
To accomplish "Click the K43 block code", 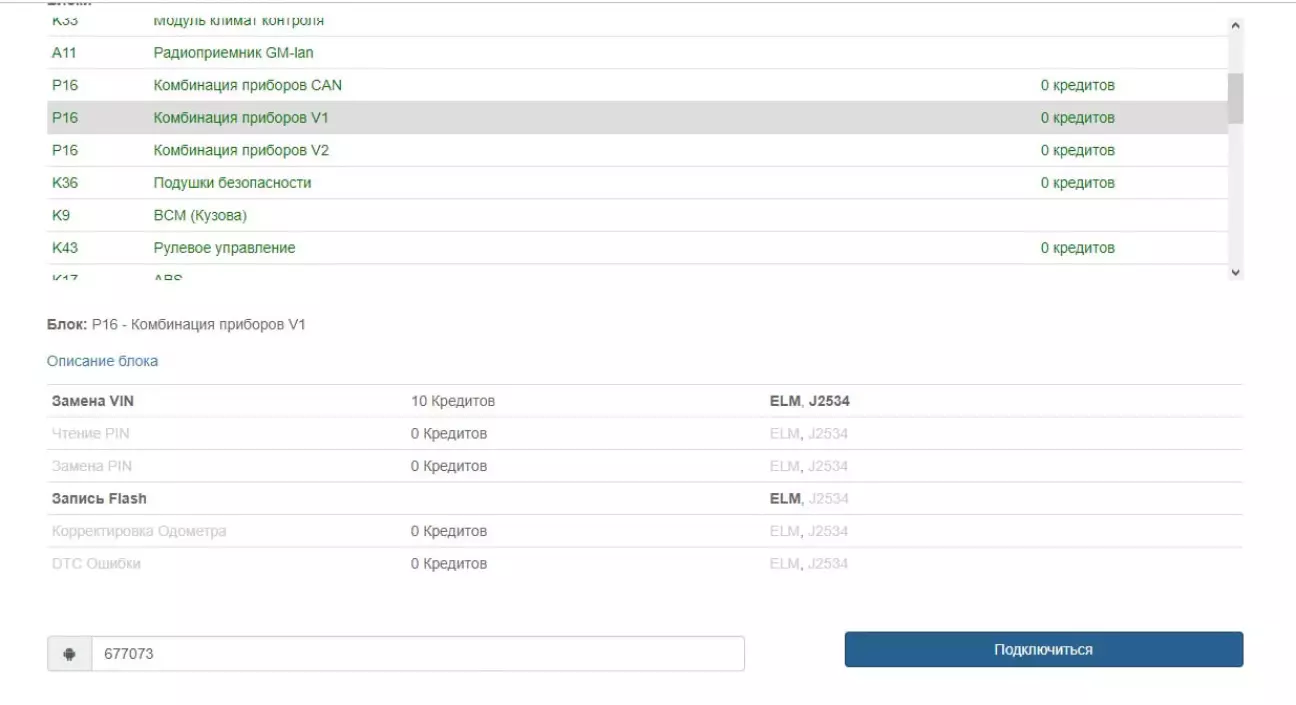I will tap(65, 248).
